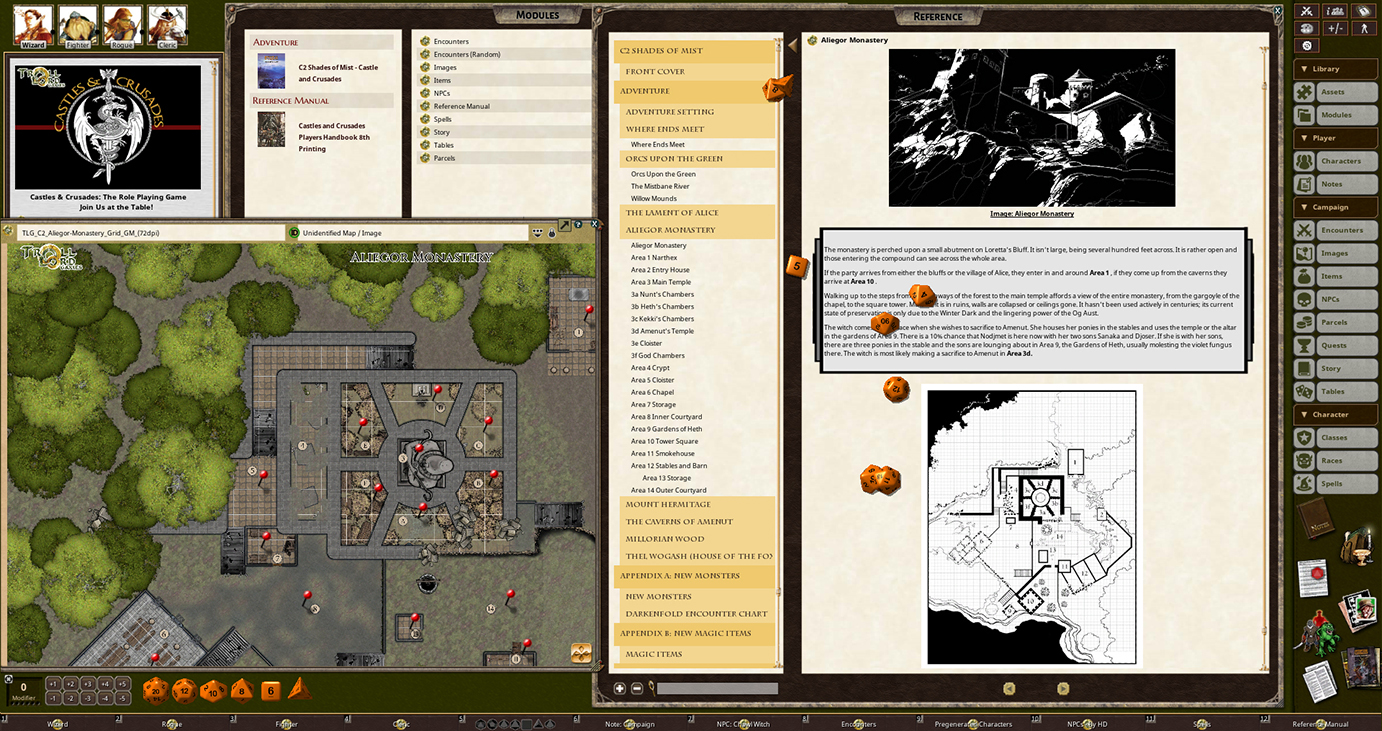This screenshot has width=1382, height=731.
Task: Toggle the -1 modifier button
Action: (x=53, y=699)
